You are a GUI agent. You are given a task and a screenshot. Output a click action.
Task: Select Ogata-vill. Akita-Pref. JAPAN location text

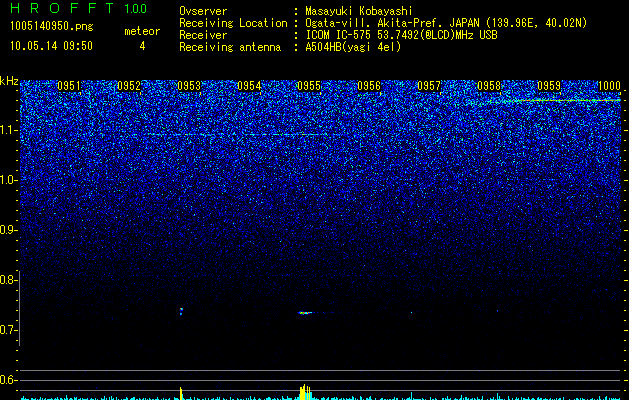point(446,23)
